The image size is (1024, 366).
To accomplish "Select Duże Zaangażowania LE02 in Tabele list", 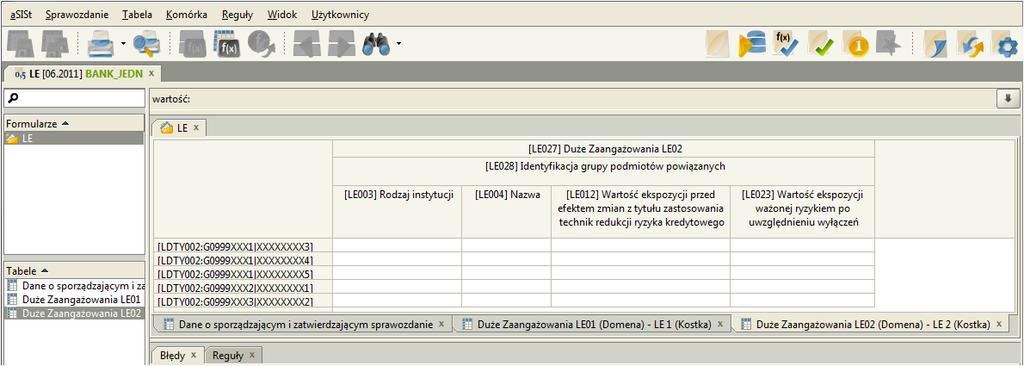I will click(x=74, y=313).
